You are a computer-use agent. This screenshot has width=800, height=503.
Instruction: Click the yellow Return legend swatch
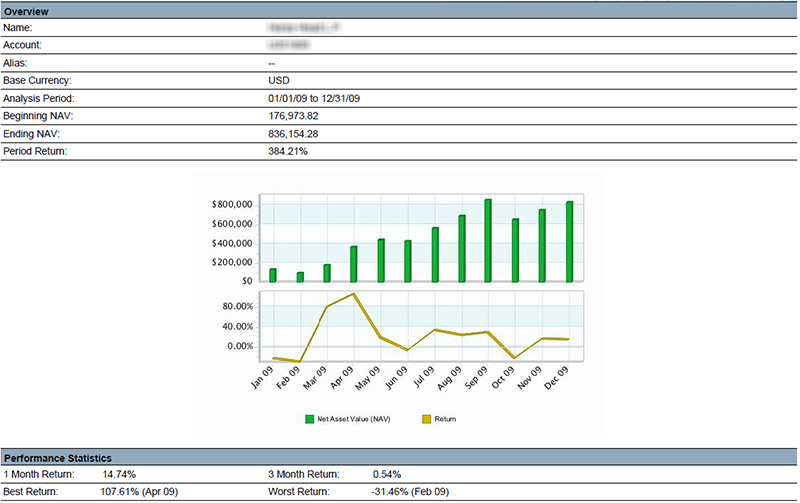click(x=427, y=419)
